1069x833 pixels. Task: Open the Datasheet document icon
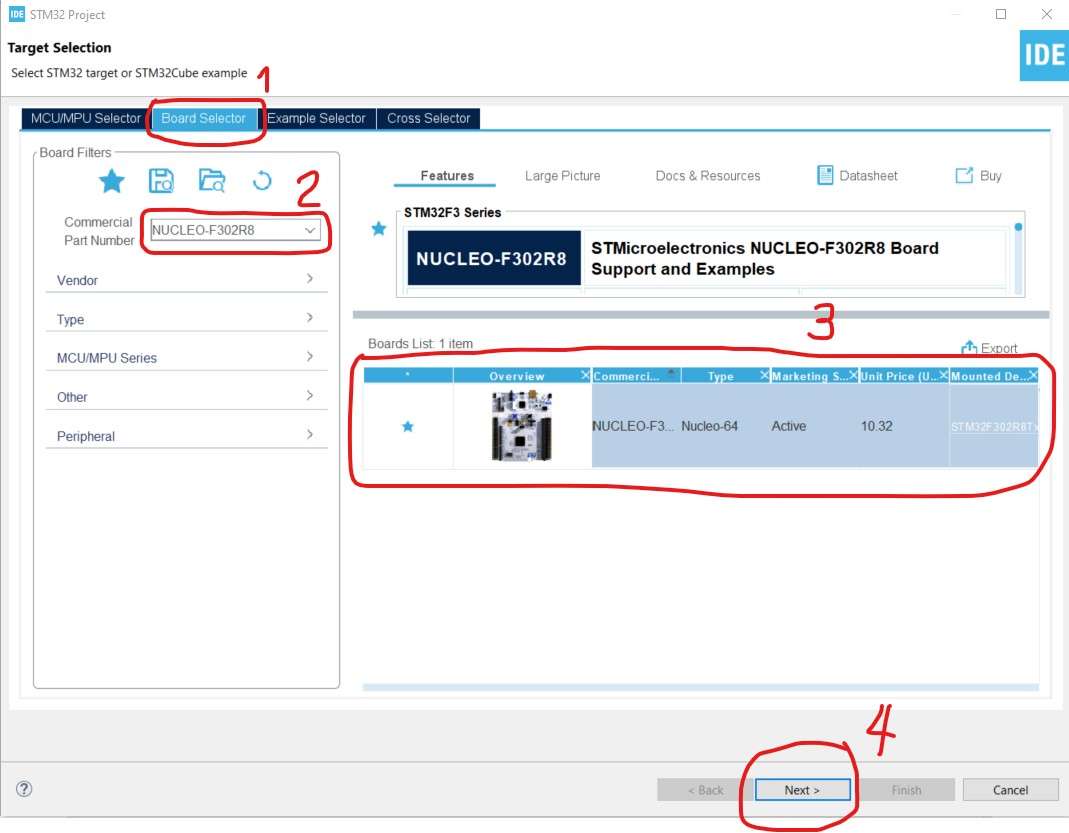click(x=824, y=175)
